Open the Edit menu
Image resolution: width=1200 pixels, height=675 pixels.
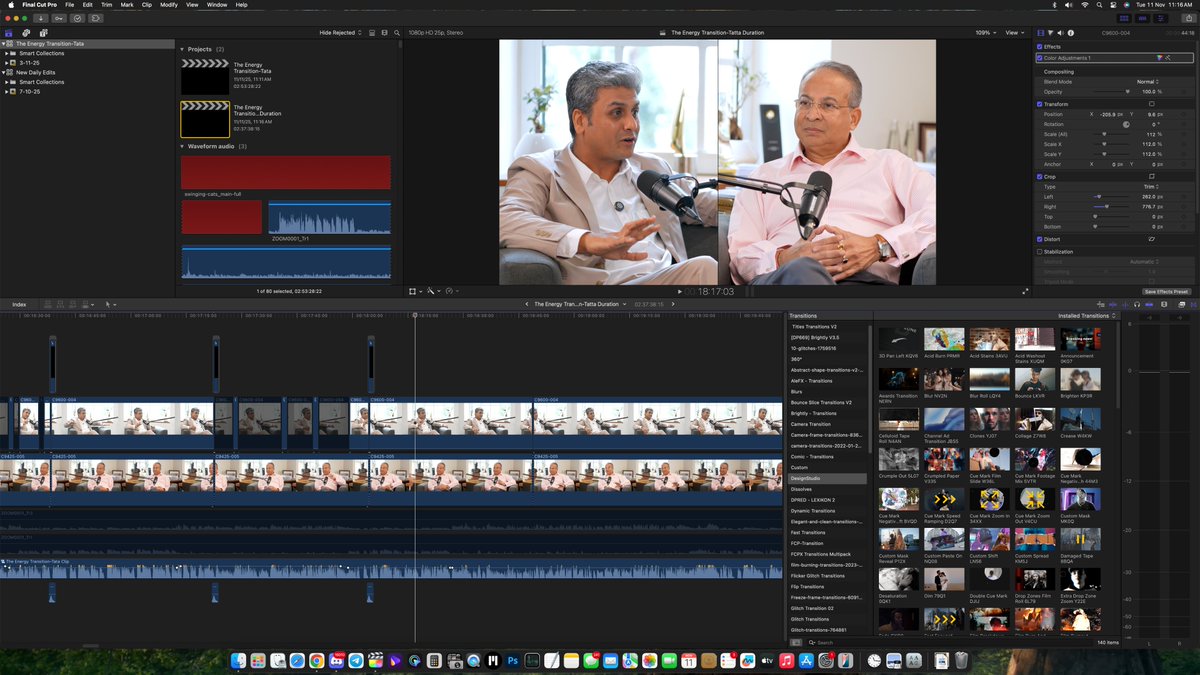pyautogui.click(x=88, y=5)
